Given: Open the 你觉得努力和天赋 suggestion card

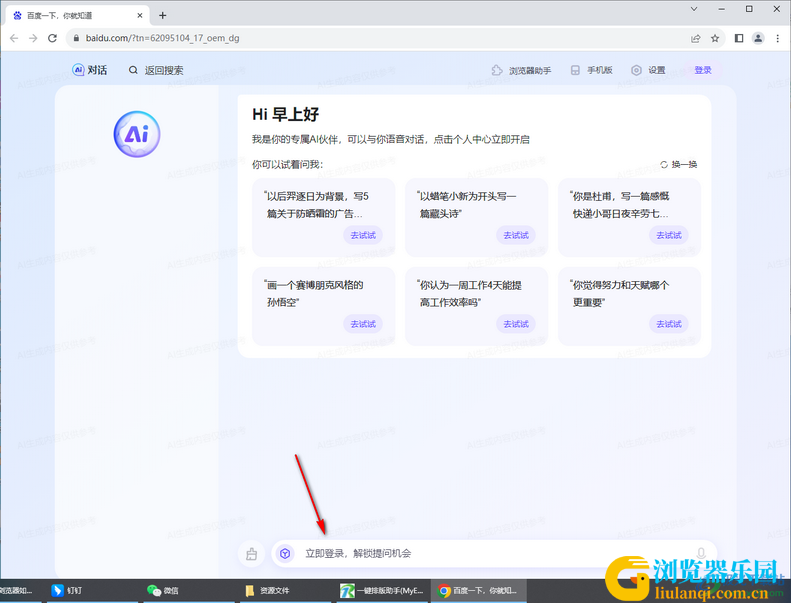Looking at the screenshot, I should [629, 306].
